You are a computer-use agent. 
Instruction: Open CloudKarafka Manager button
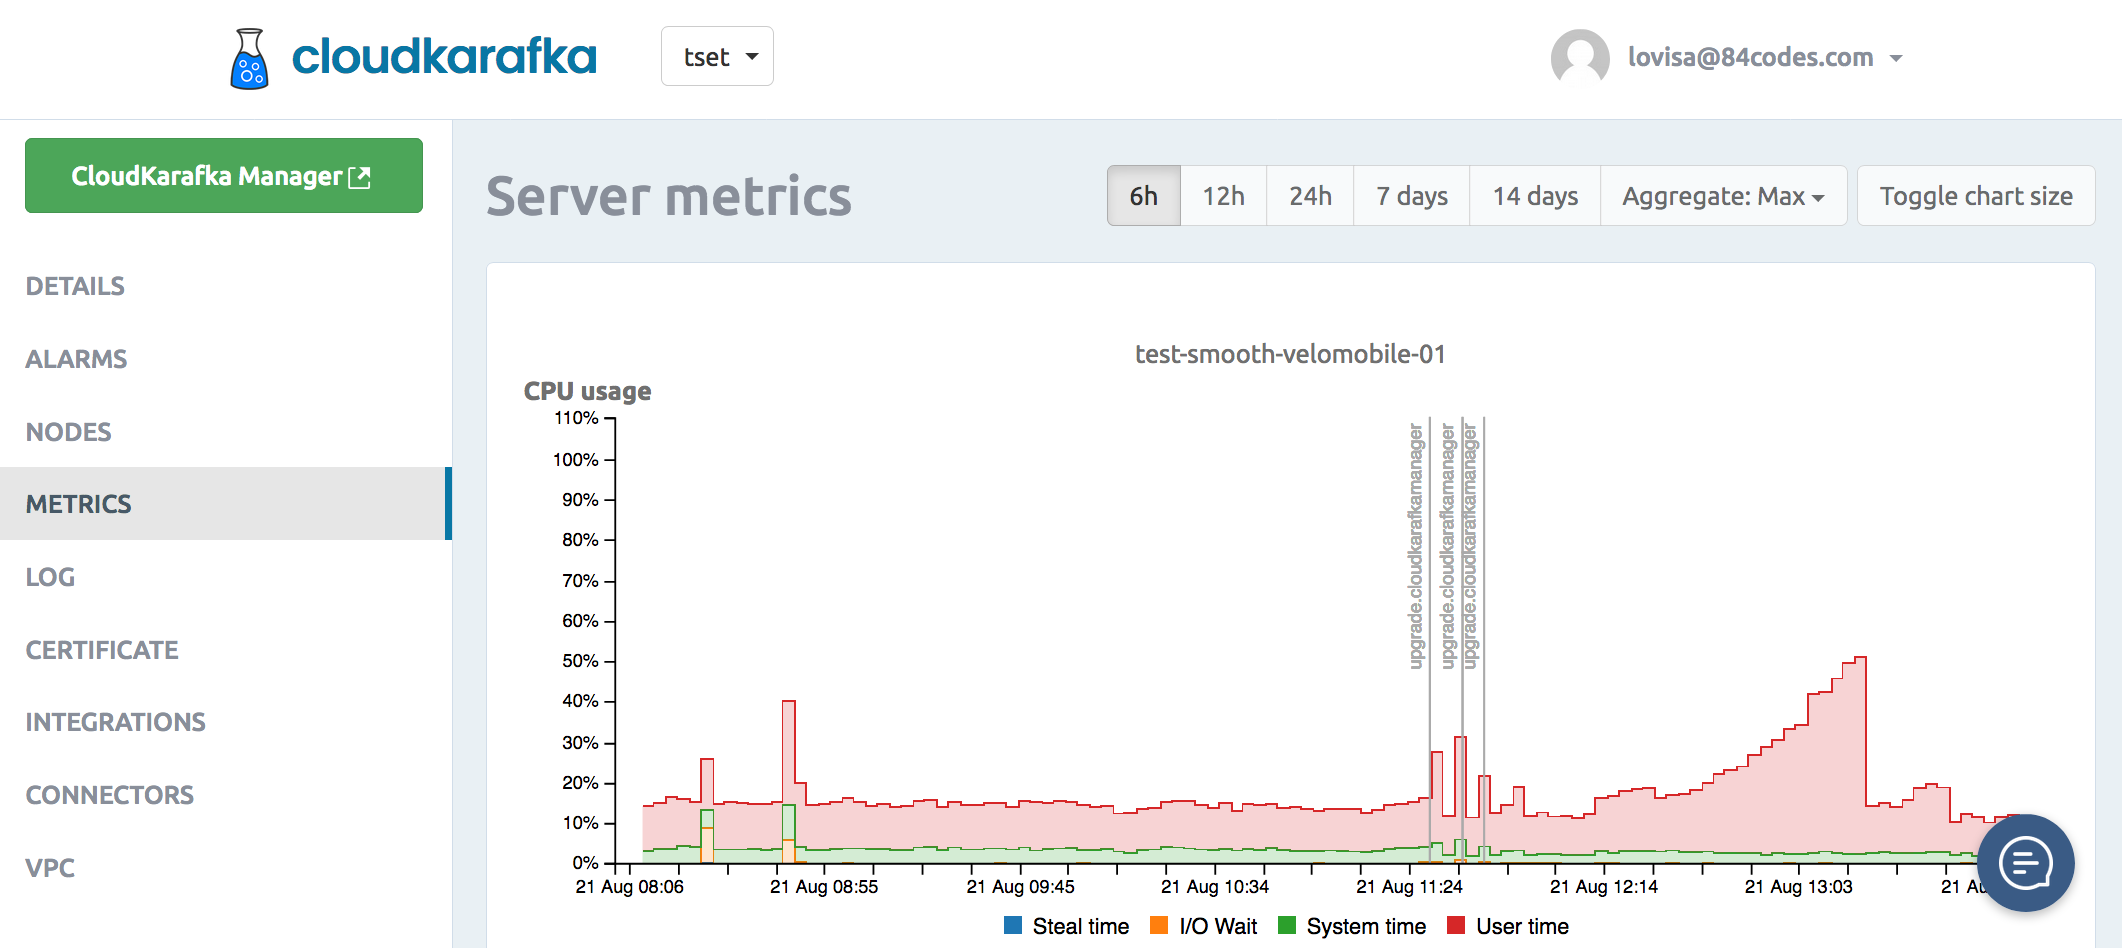224,176
